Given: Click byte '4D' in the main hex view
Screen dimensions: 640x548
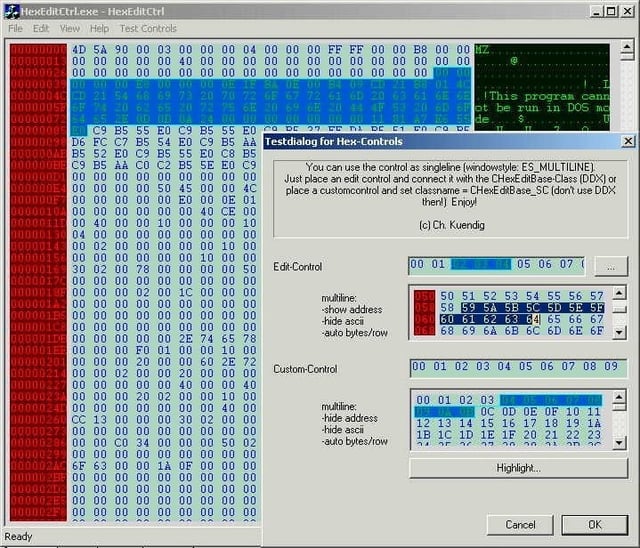Looking at the screenshot, I should [79, 50].
